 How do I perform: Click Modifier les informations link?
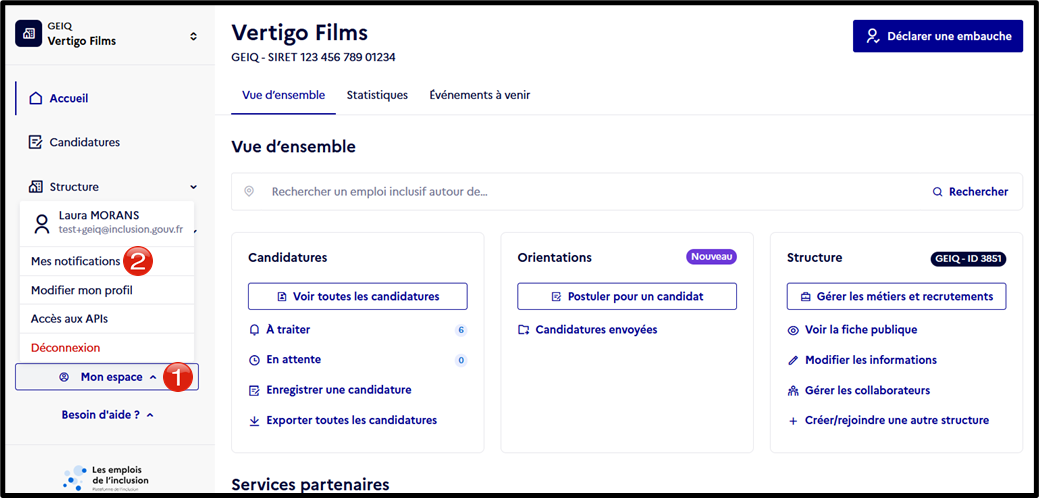coord(871,360)
